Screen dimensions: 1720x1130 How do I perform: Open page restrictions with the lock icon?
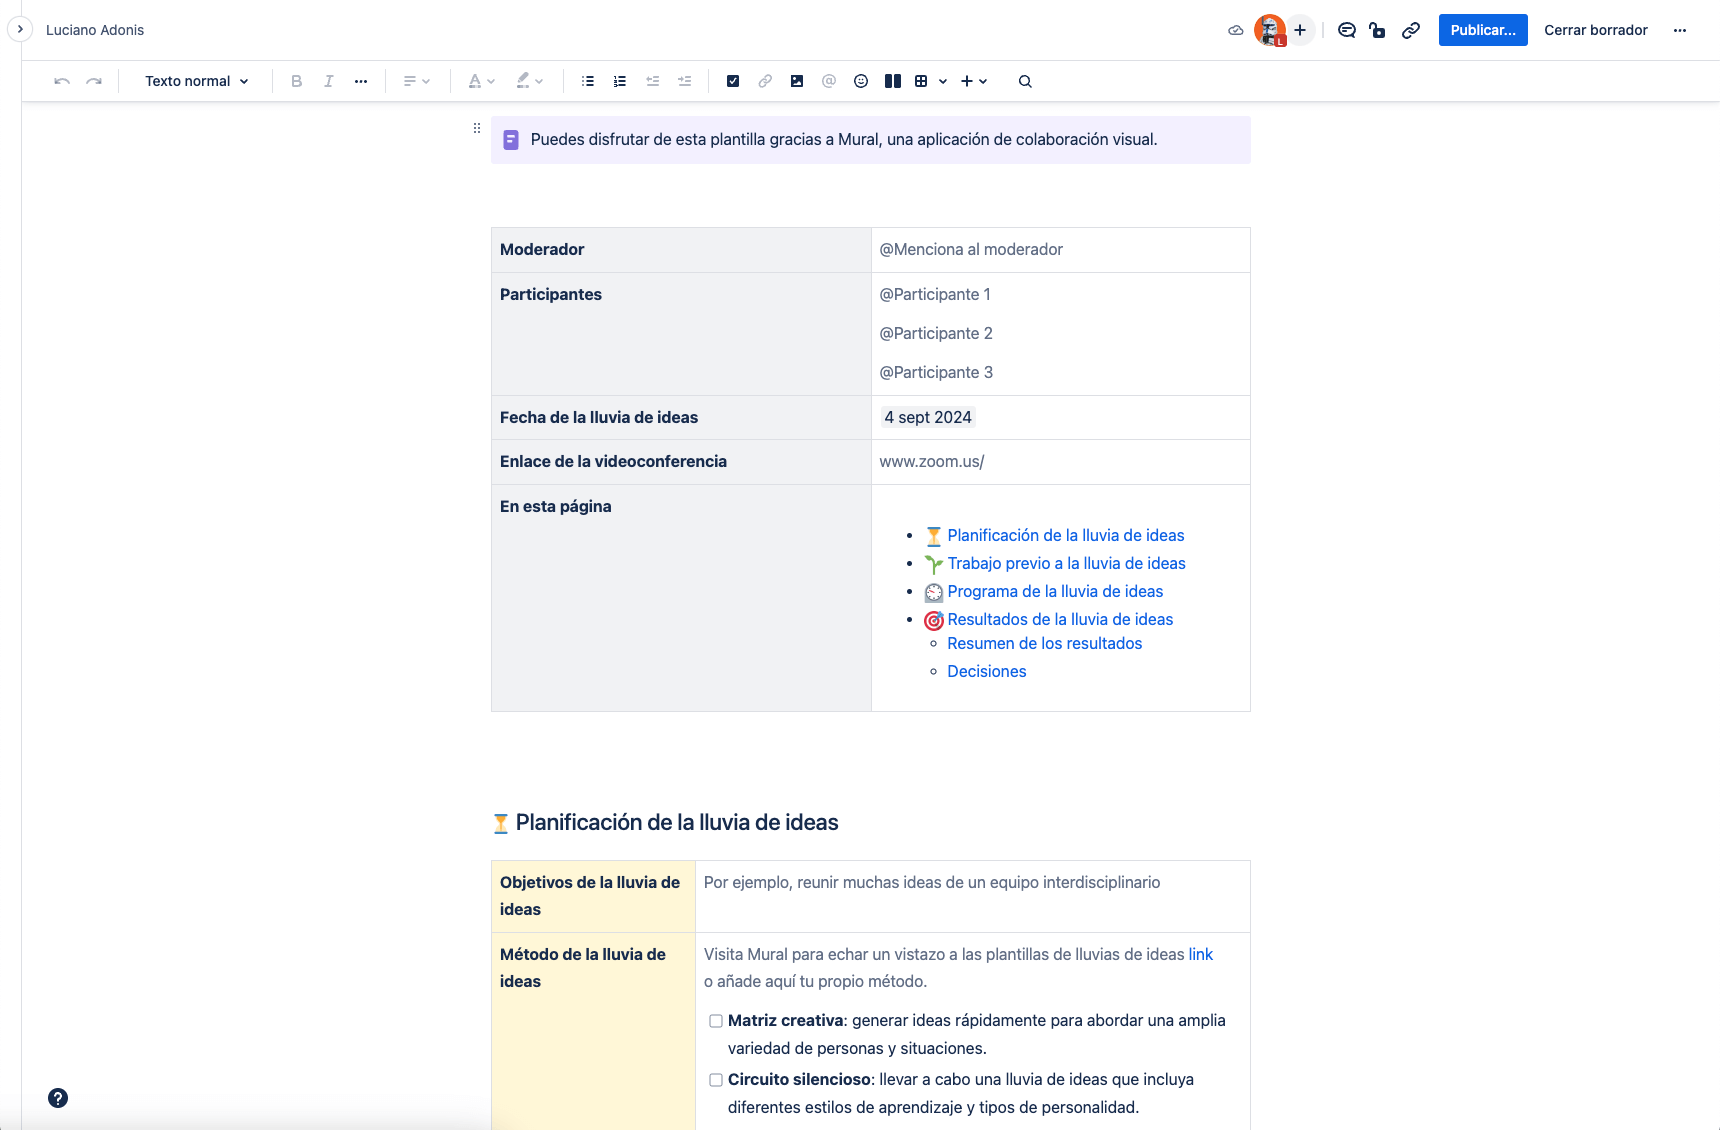tap(1378, 30)
